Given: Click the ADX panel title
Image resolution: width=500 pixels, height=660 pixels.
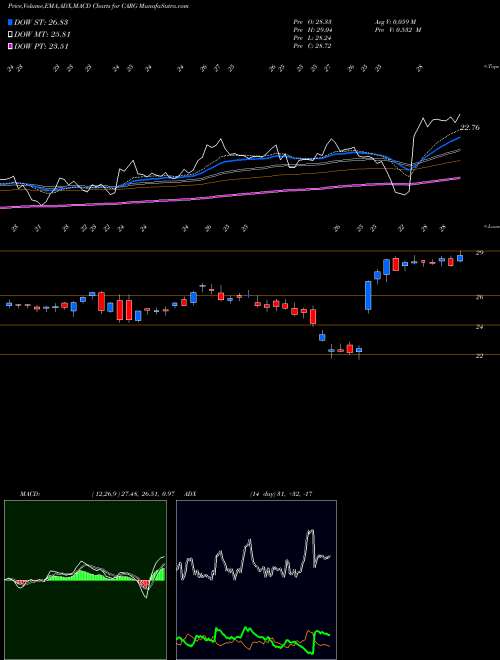Looking at the screenshot, I should [x=191, y=493].
